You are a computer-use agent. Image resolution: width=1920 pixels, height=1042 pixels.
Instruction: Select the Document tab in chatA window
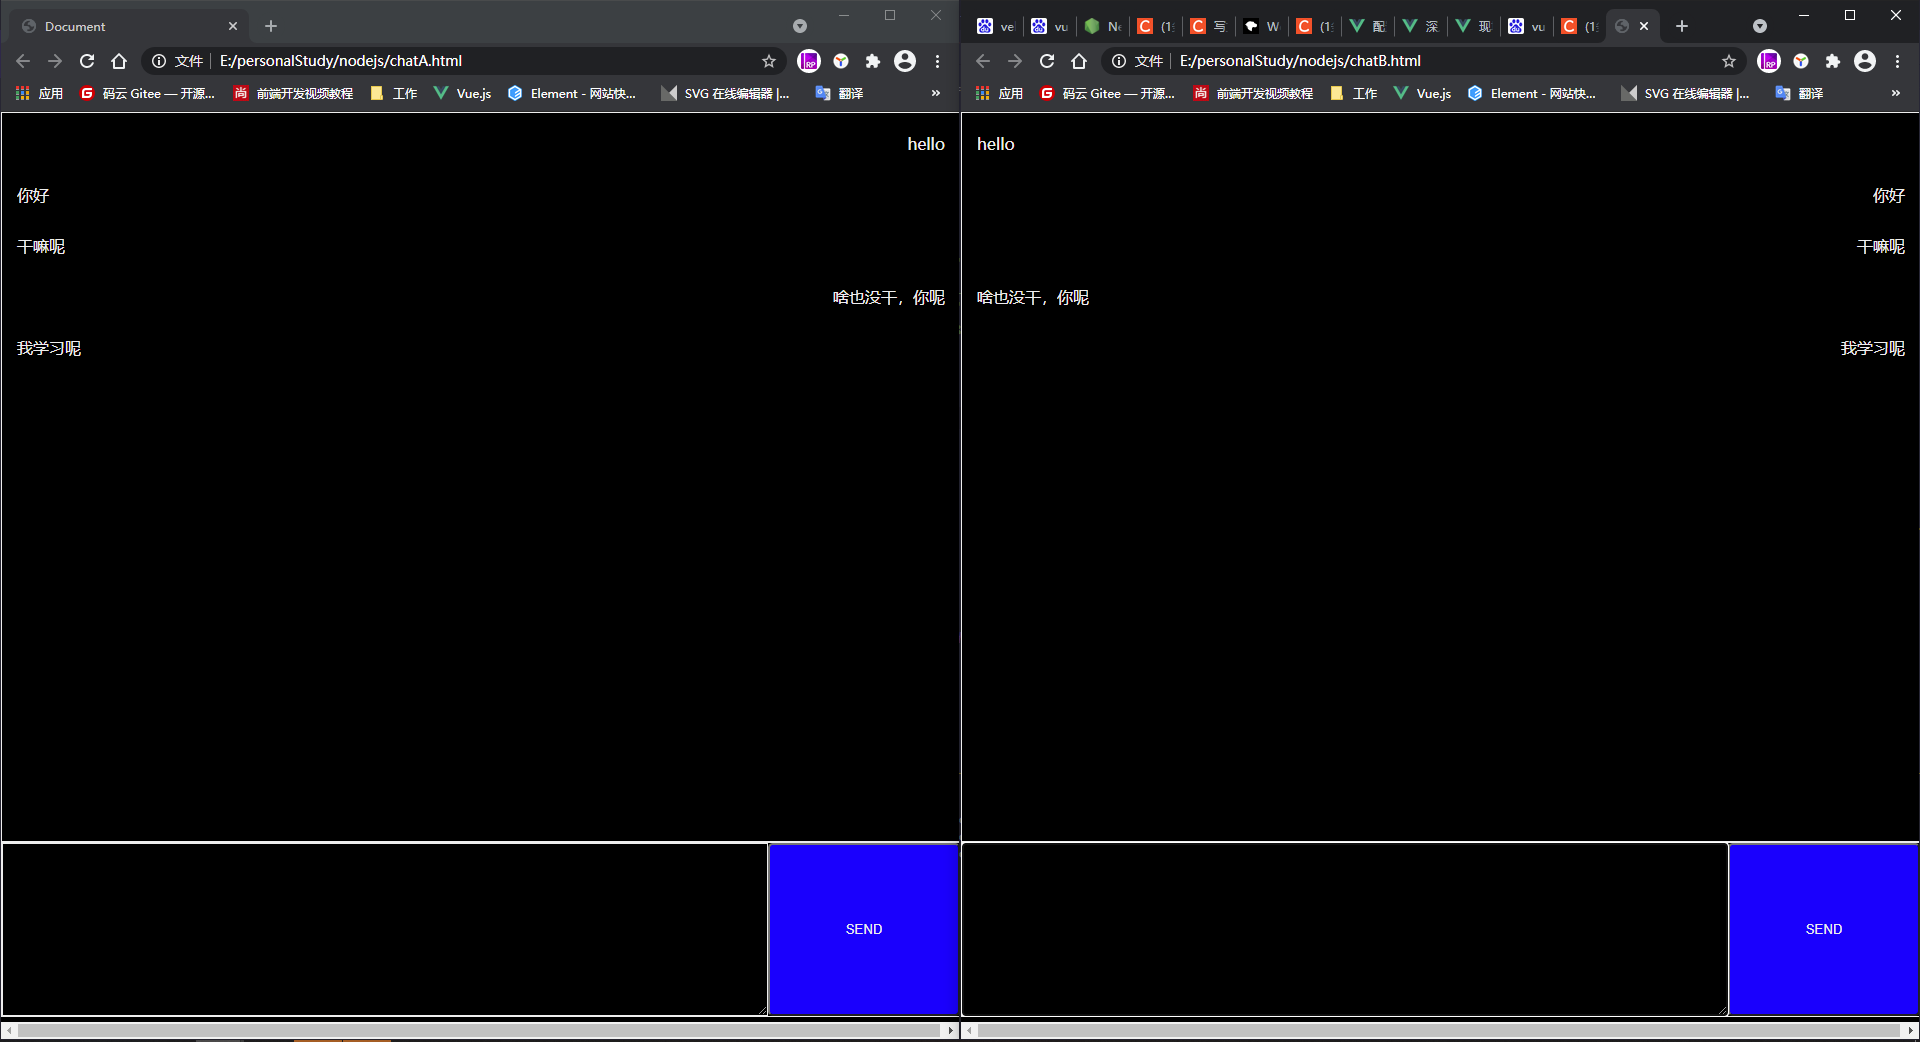coord(130,26)
